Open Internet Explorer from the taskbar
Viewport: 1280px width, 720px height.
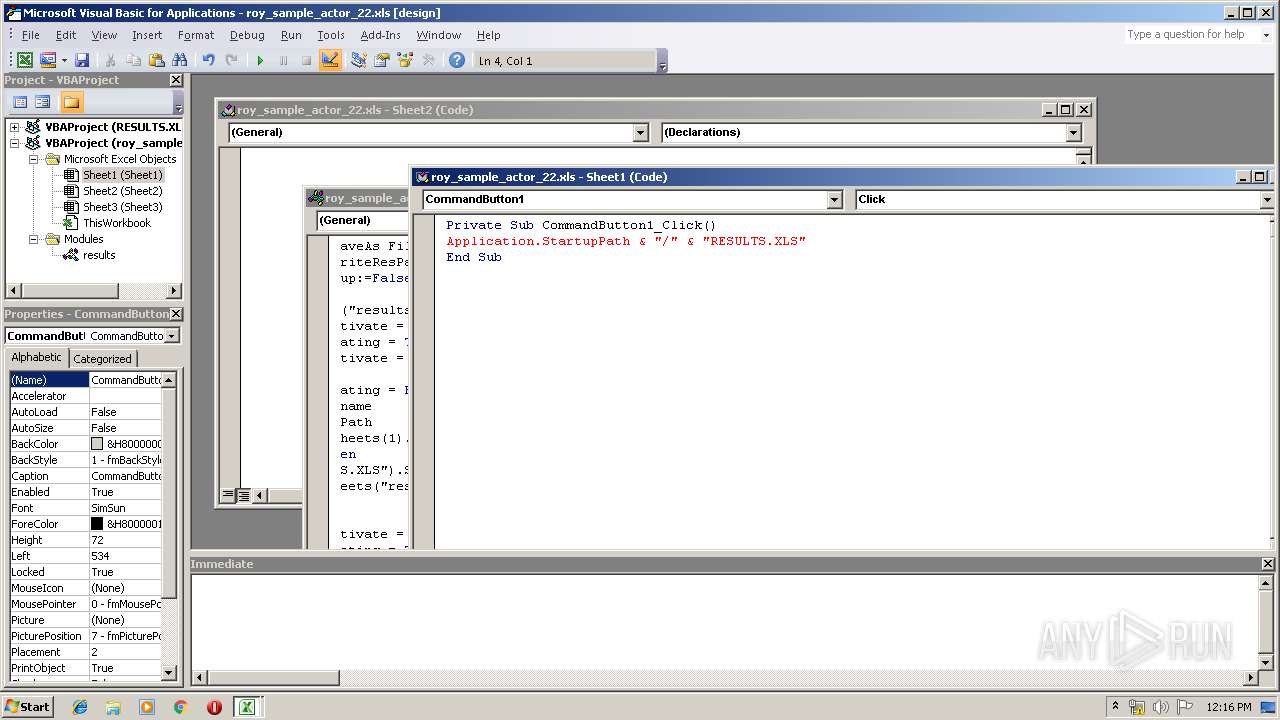[80, 707]
